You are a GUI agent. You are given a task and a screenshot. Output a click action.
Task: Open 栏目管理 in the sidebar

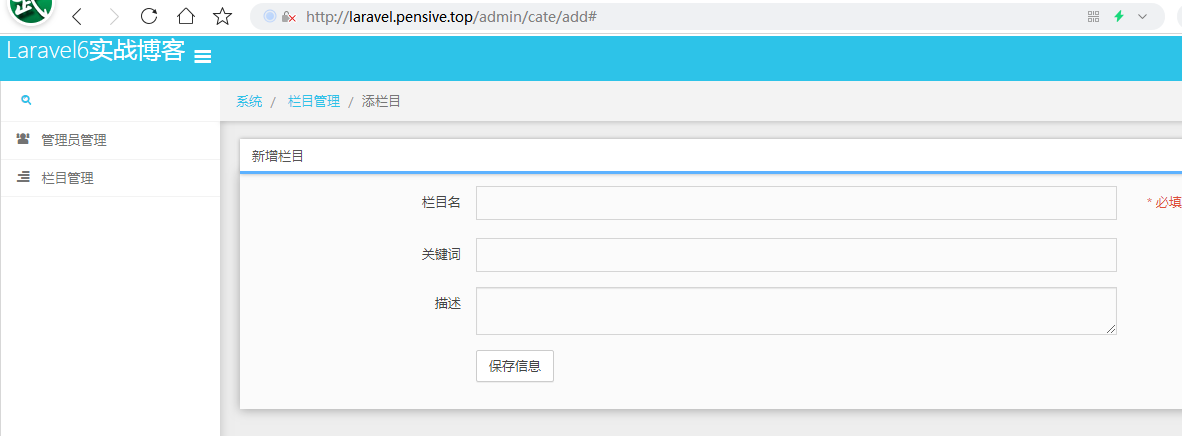(x=67, y=178)
